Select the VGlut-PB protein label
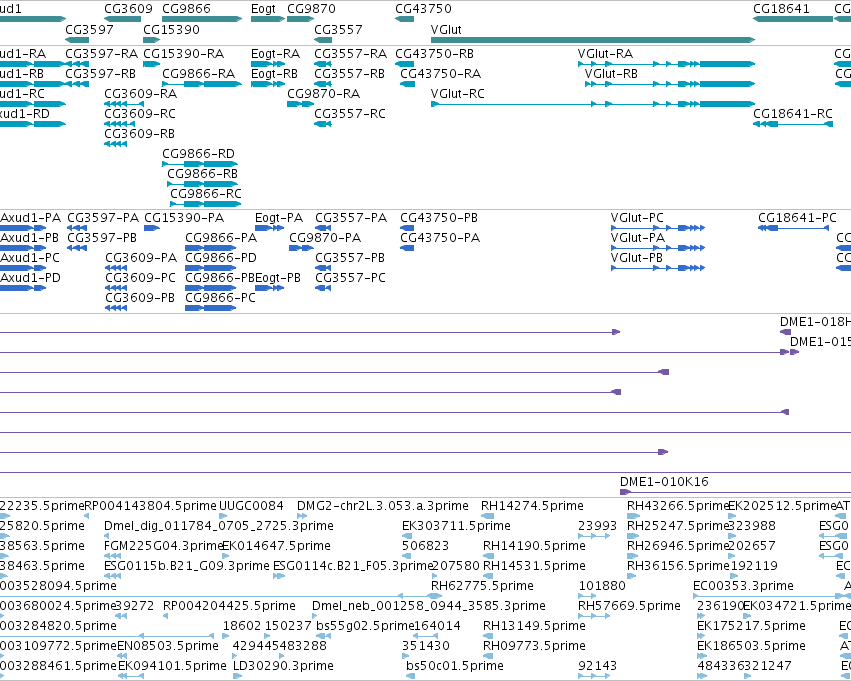Image resolution: width=851 pixels, height=681 pixels. [x=637, y=258]
